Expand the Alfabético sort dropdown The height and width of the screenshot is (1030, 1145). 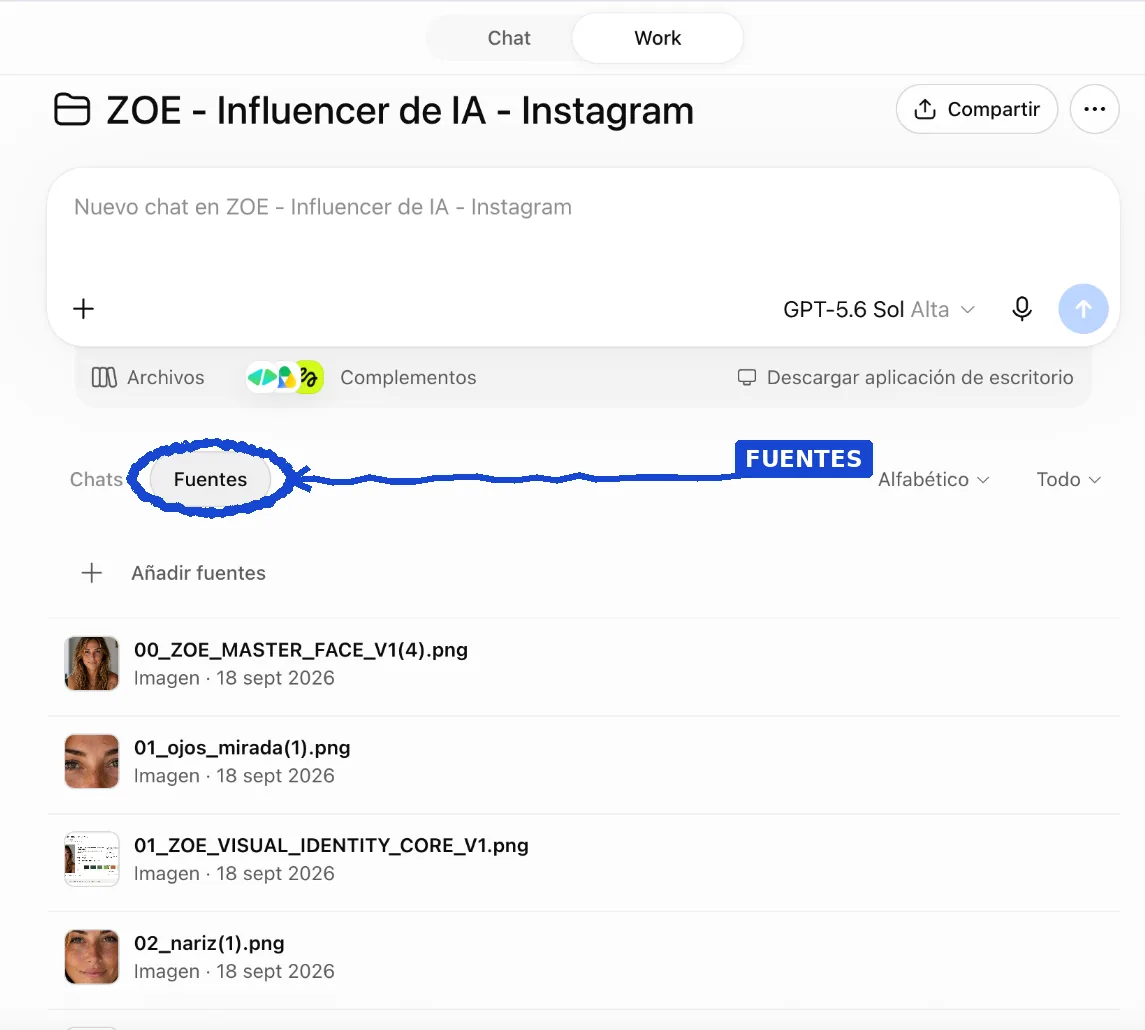933,480
